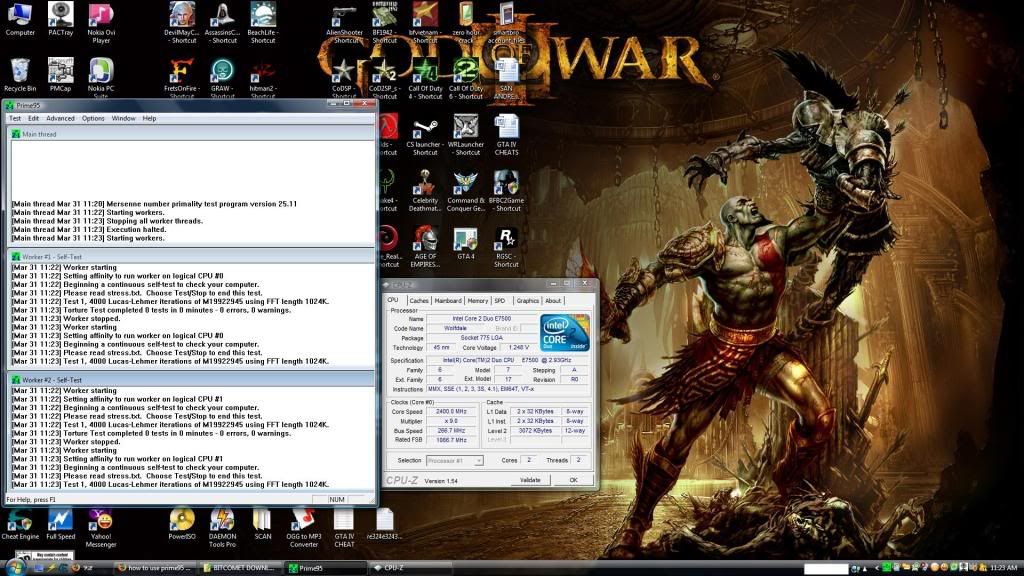The height and width of the screenshot is (576, 1024).
Task: Open Yahoo! Messenger icon
Action: pos(101,528)
